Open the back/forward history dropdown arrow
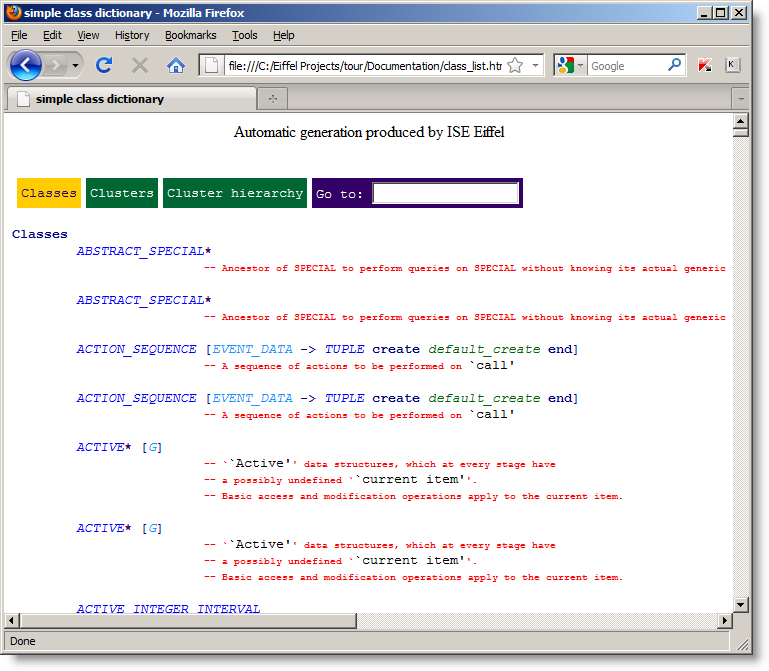 point(75,65)
